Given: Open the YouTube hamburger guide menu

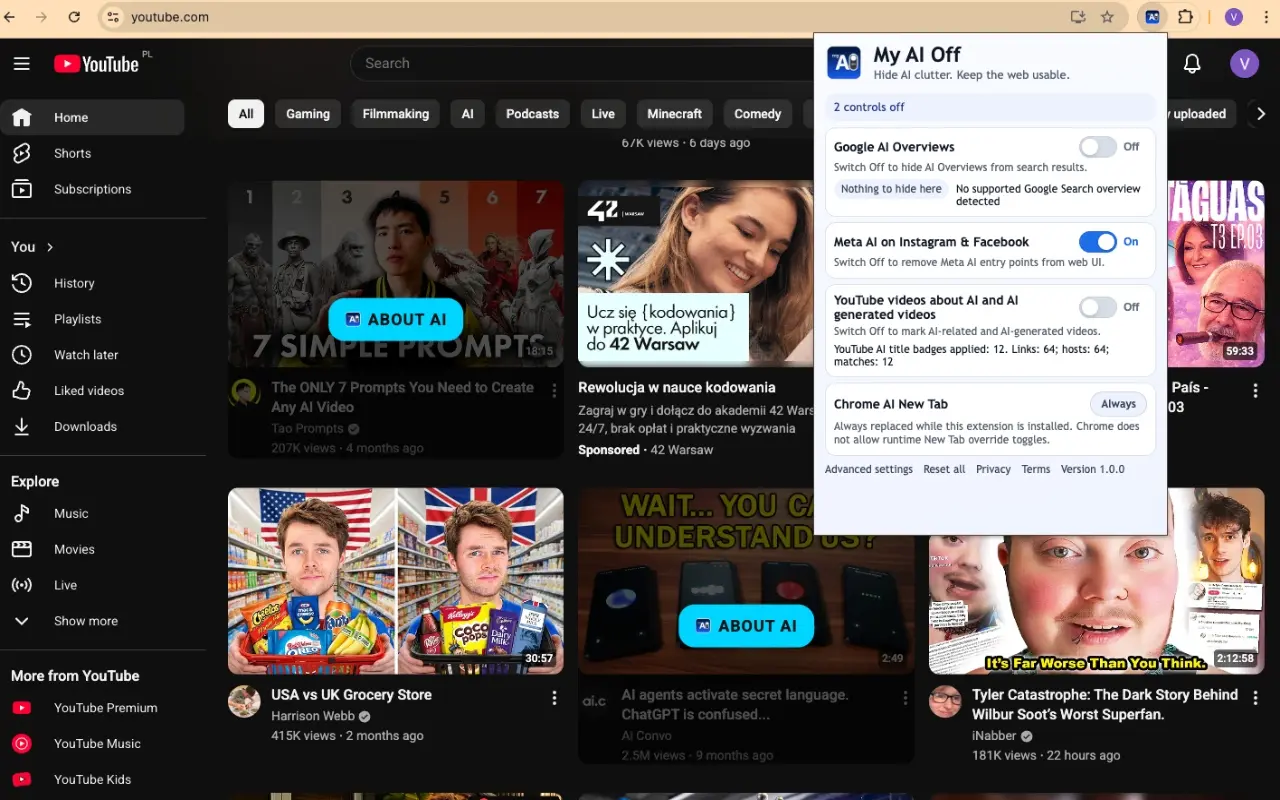Looking at the screenshot, I should pos(22,64).
